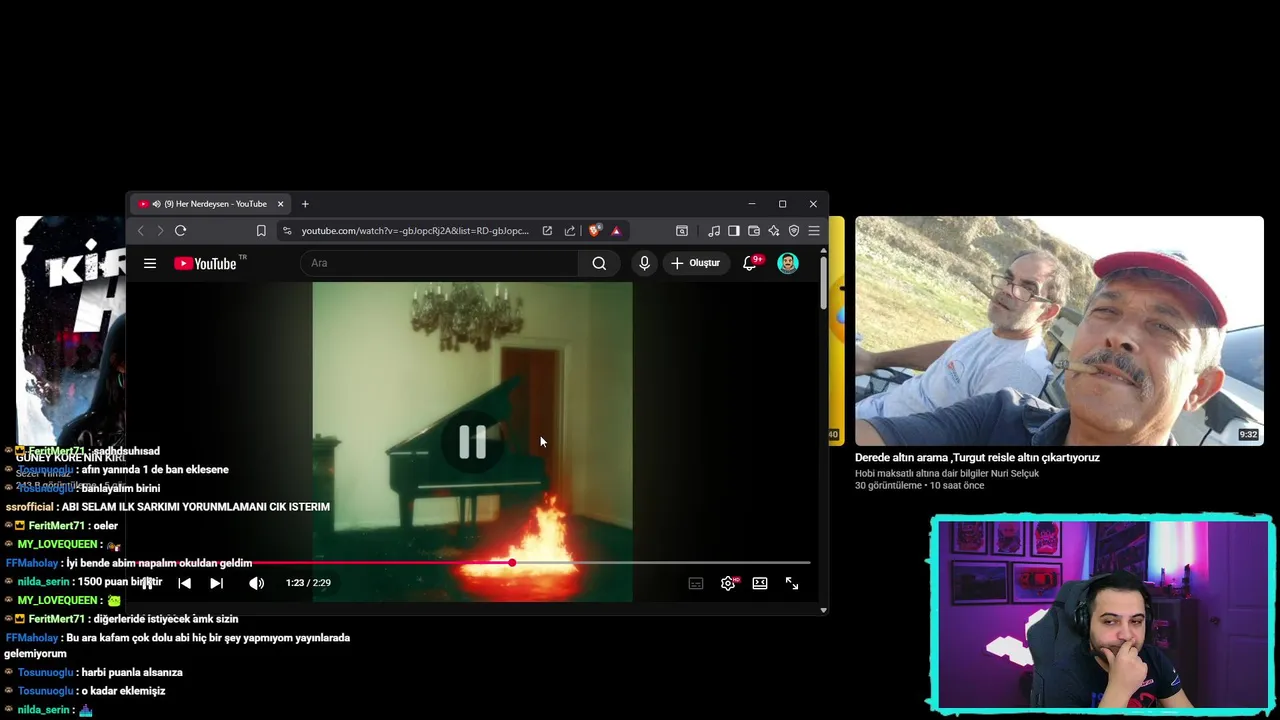Click the open-in-app icon in address bar

click(x=547, y=231)
